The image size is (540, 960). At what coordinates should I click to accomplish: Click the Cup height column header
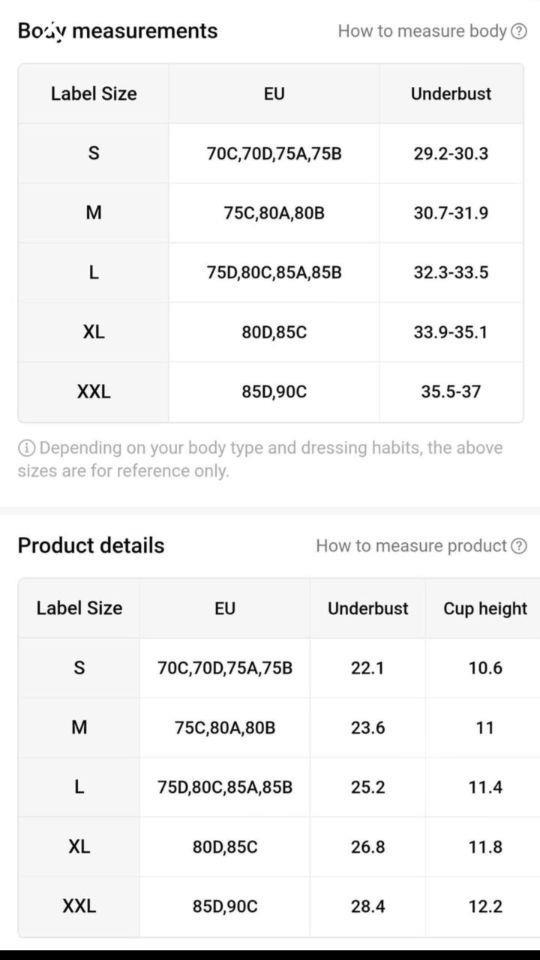point(485,609)
